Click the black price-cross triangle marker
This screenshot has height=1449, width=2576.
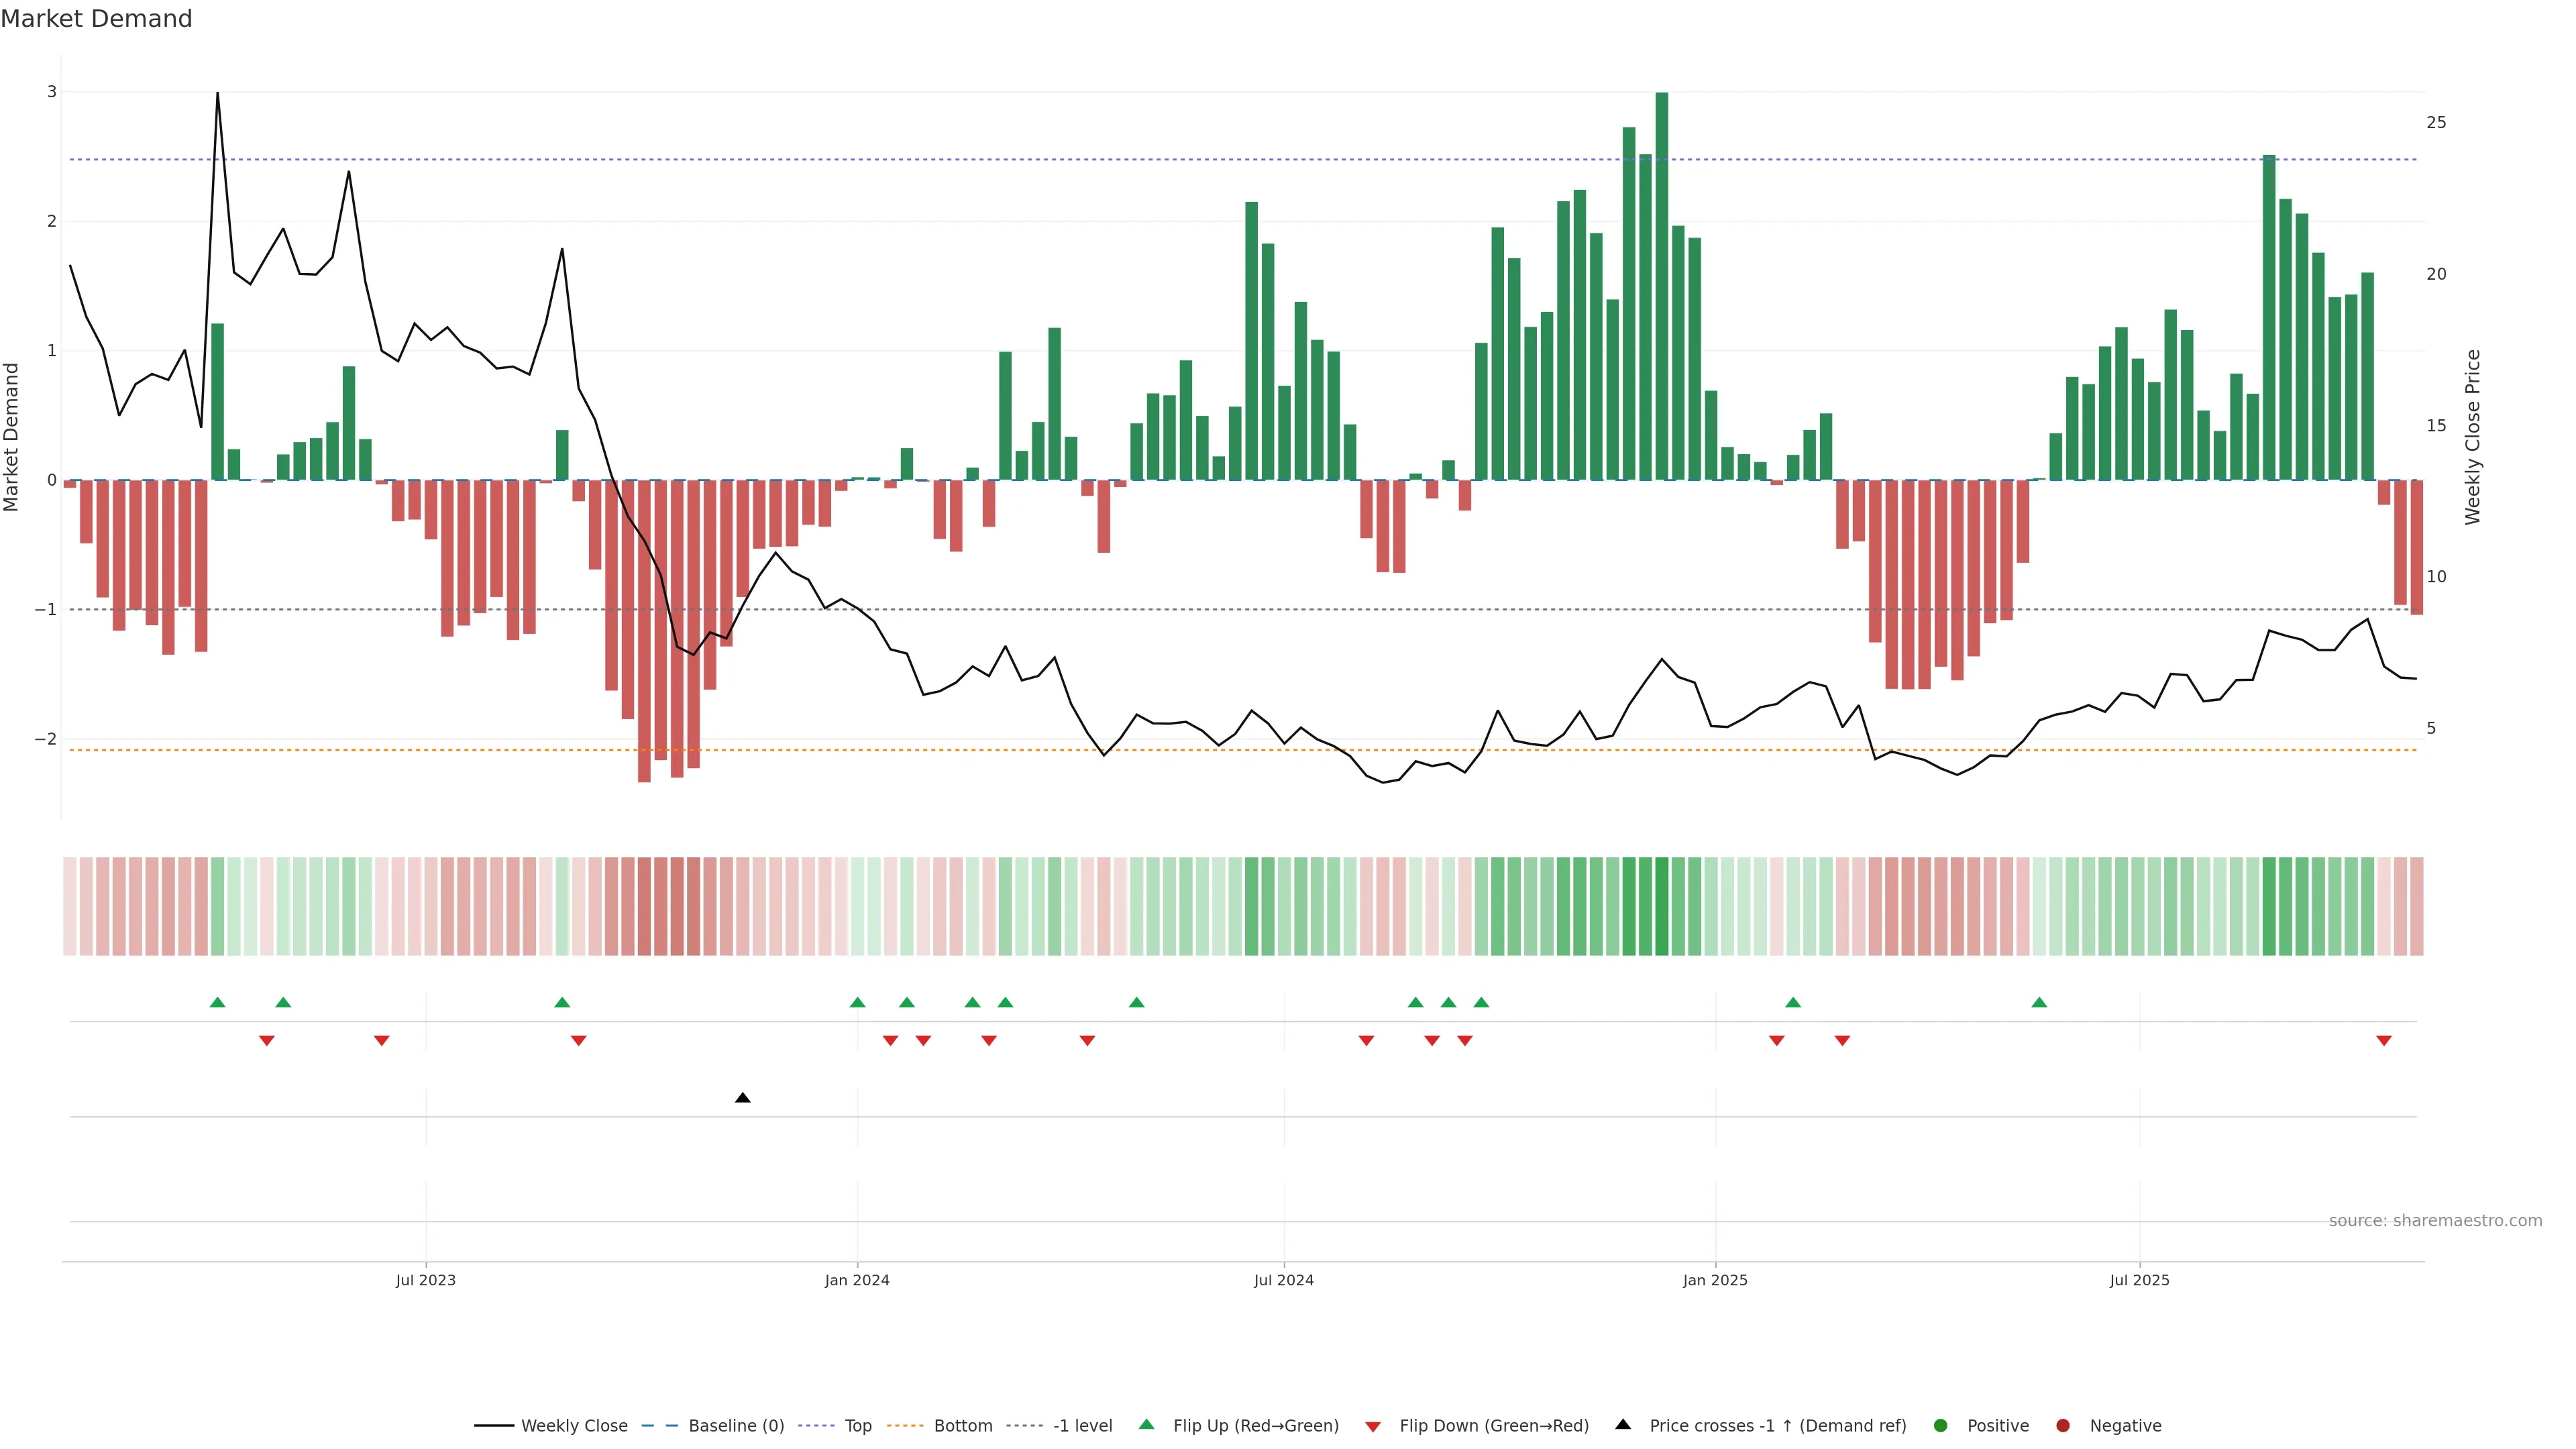[742, 1098]
